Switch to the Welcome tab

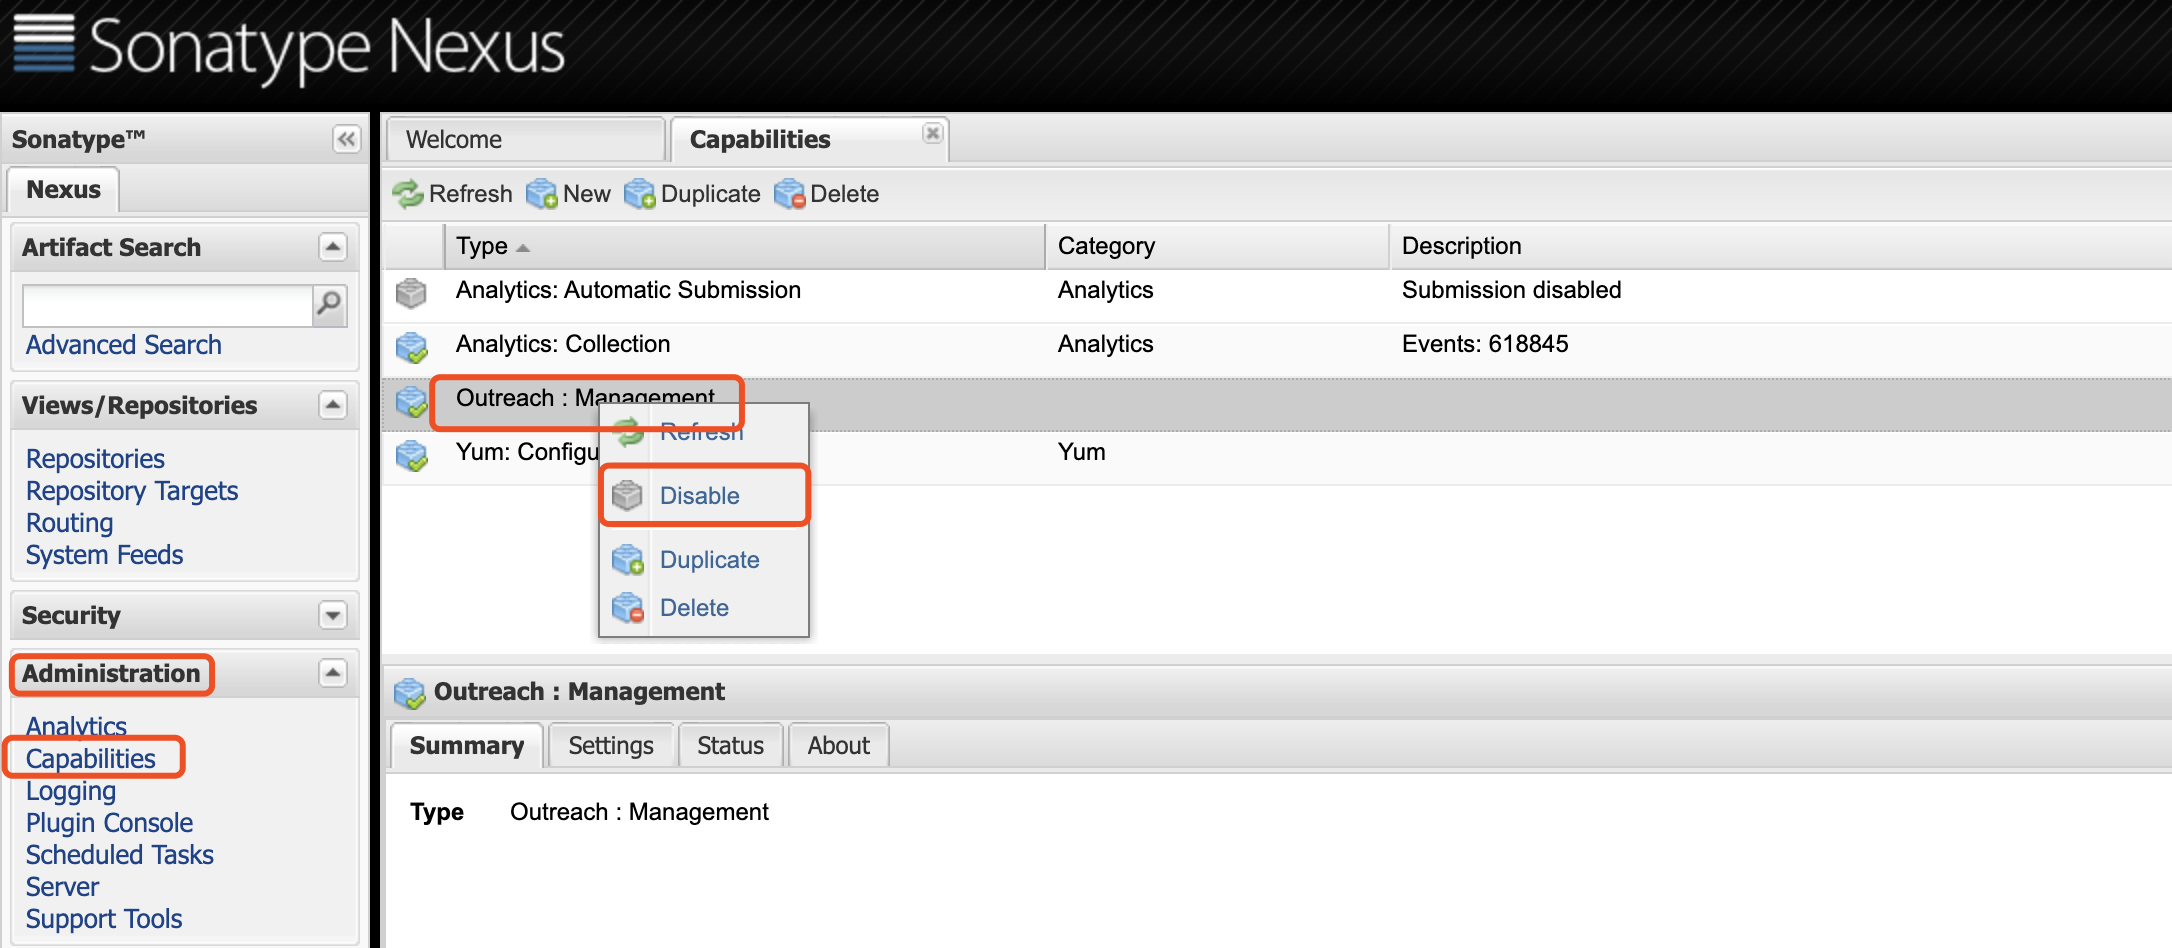click(x=526, y=139)
